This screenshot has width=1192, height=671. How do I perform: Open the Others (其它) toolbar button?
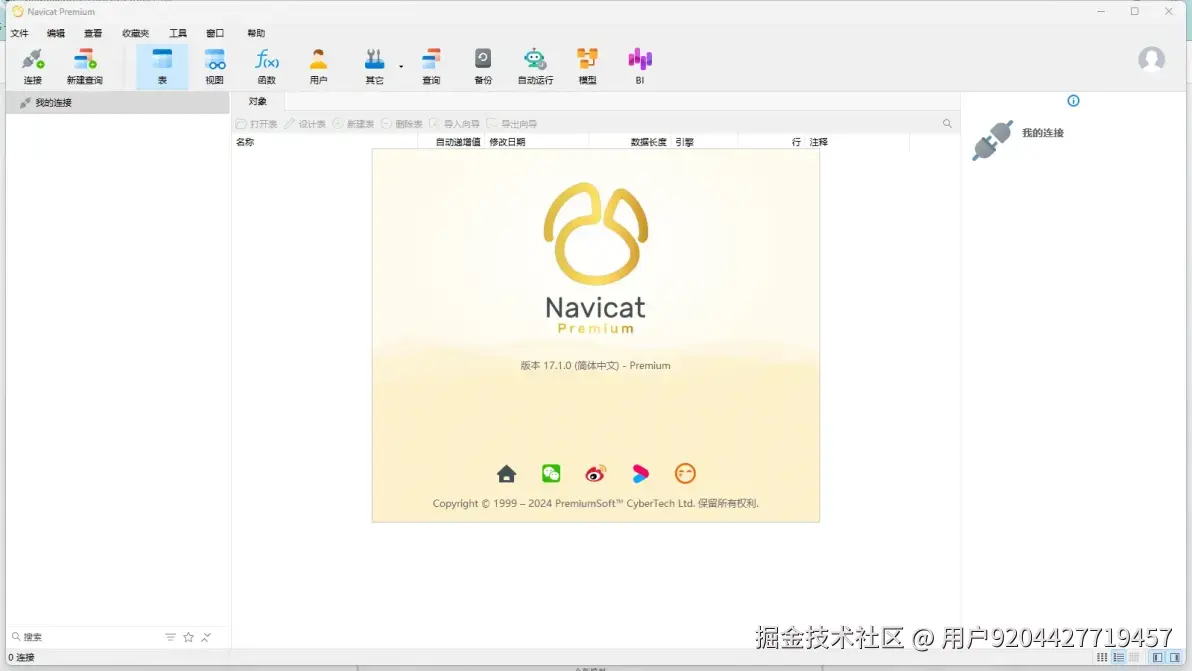374,66
